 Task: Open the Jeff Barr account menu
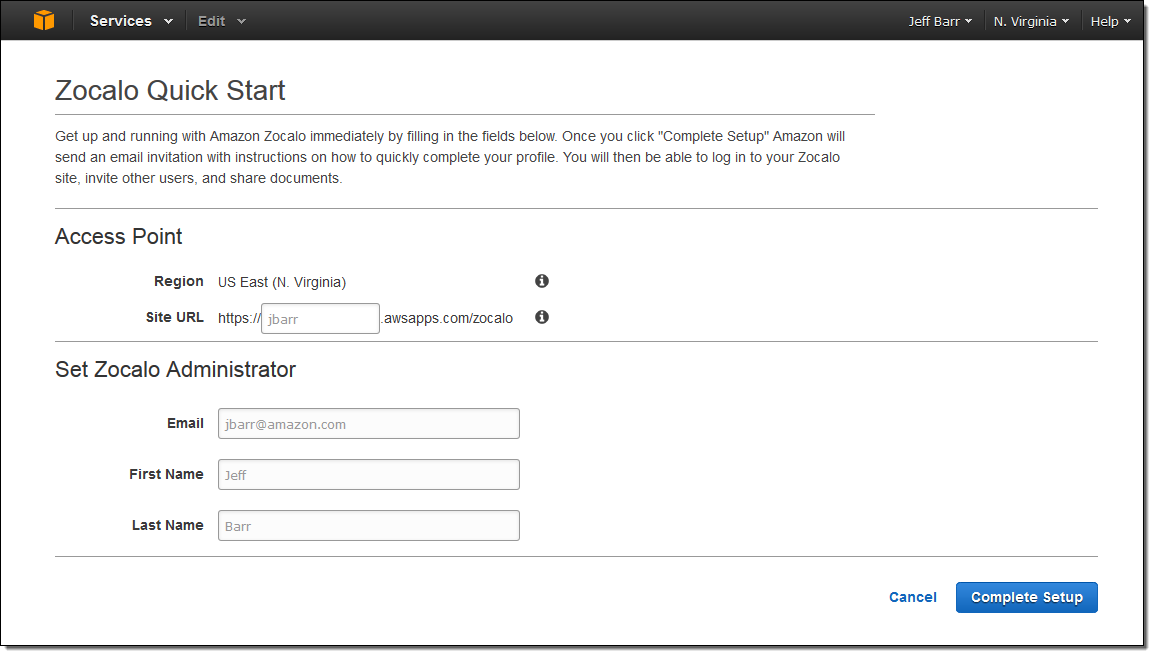click(939, 21)
